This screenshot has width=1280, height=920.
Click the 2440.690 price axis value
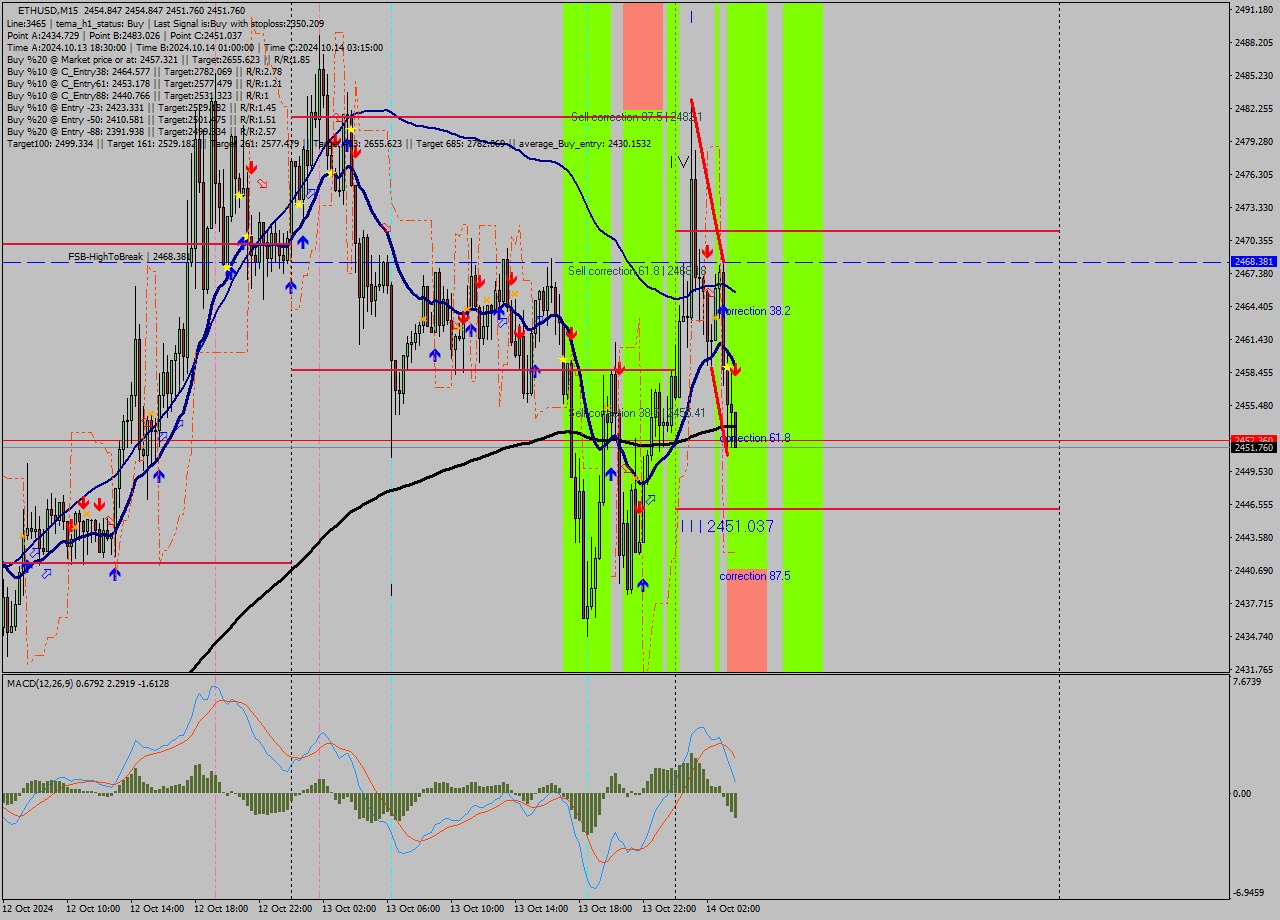(x=1253, y=570)
